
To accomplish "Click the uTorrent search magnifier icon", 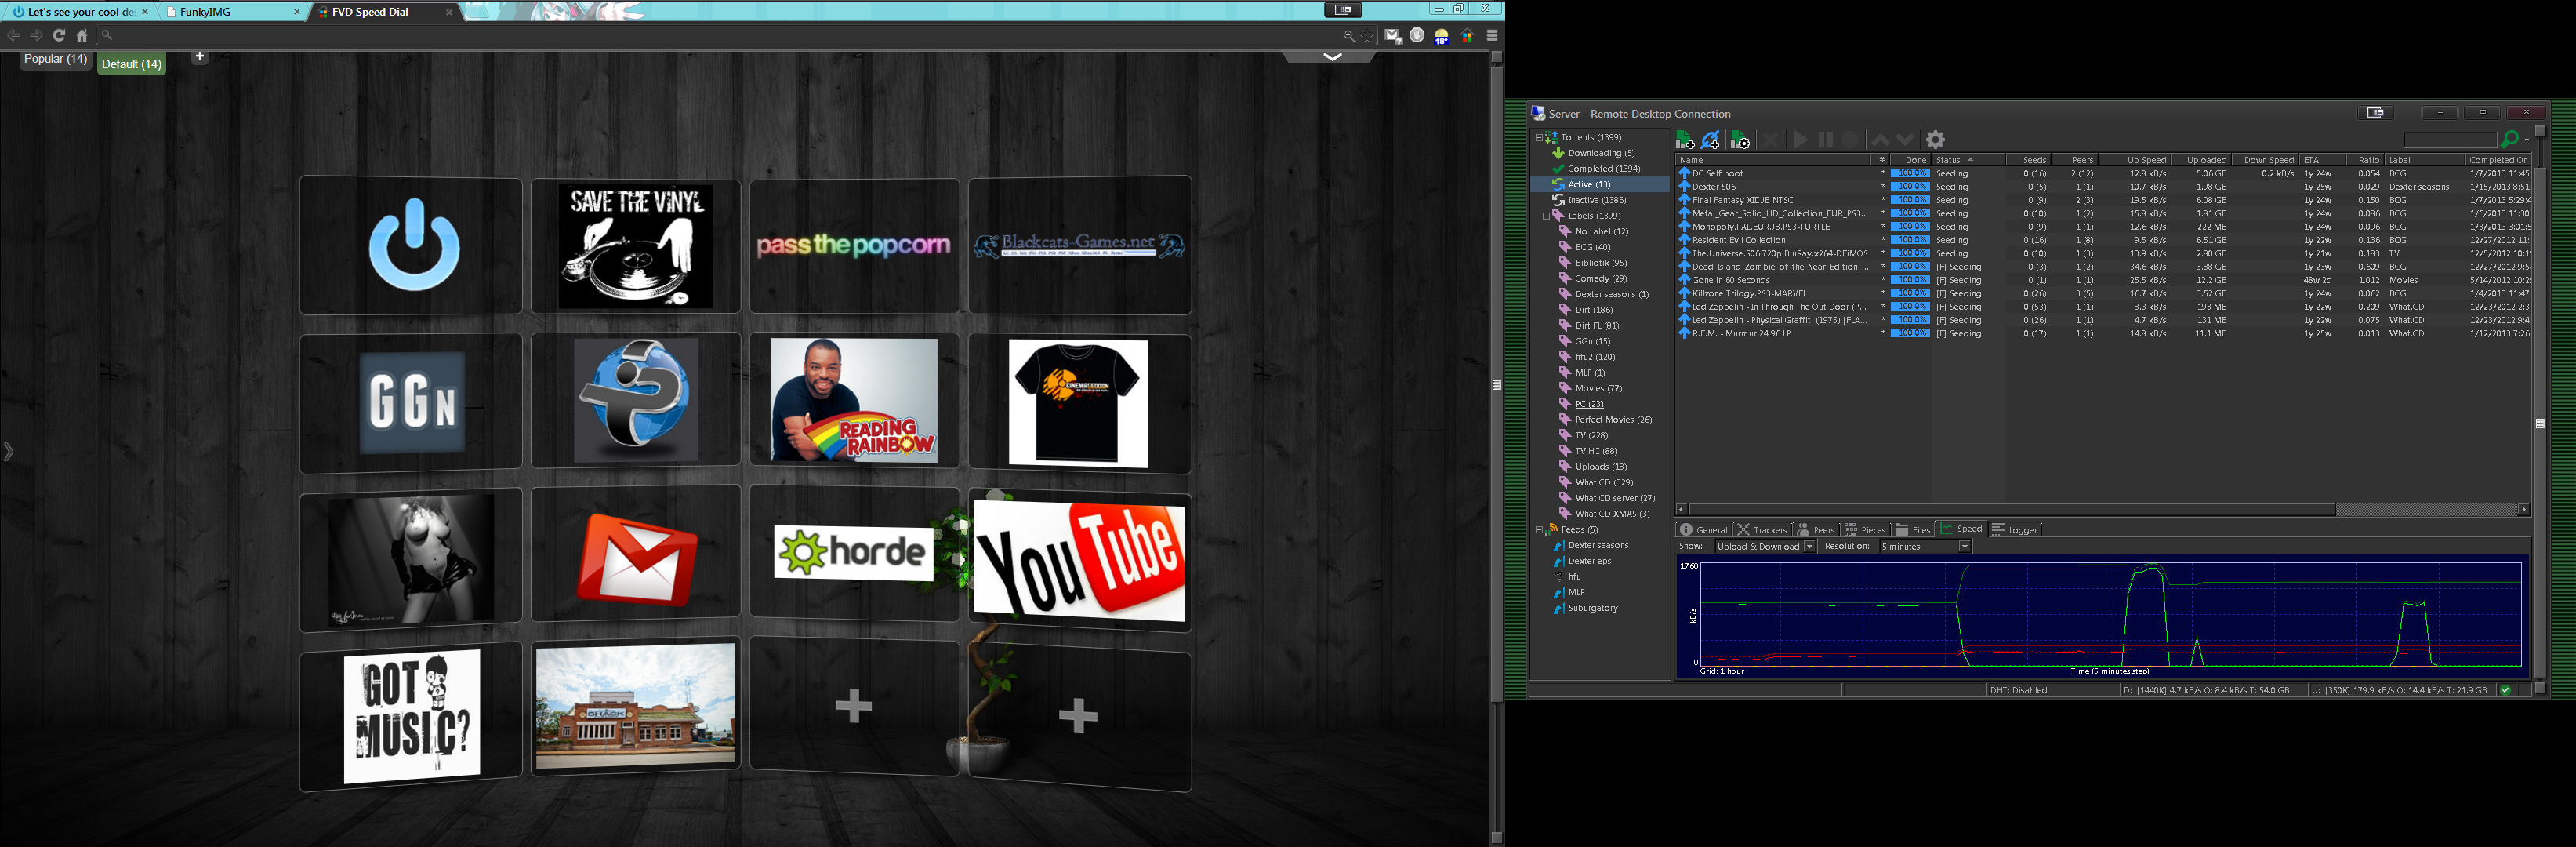I will tap(2509, 139).
